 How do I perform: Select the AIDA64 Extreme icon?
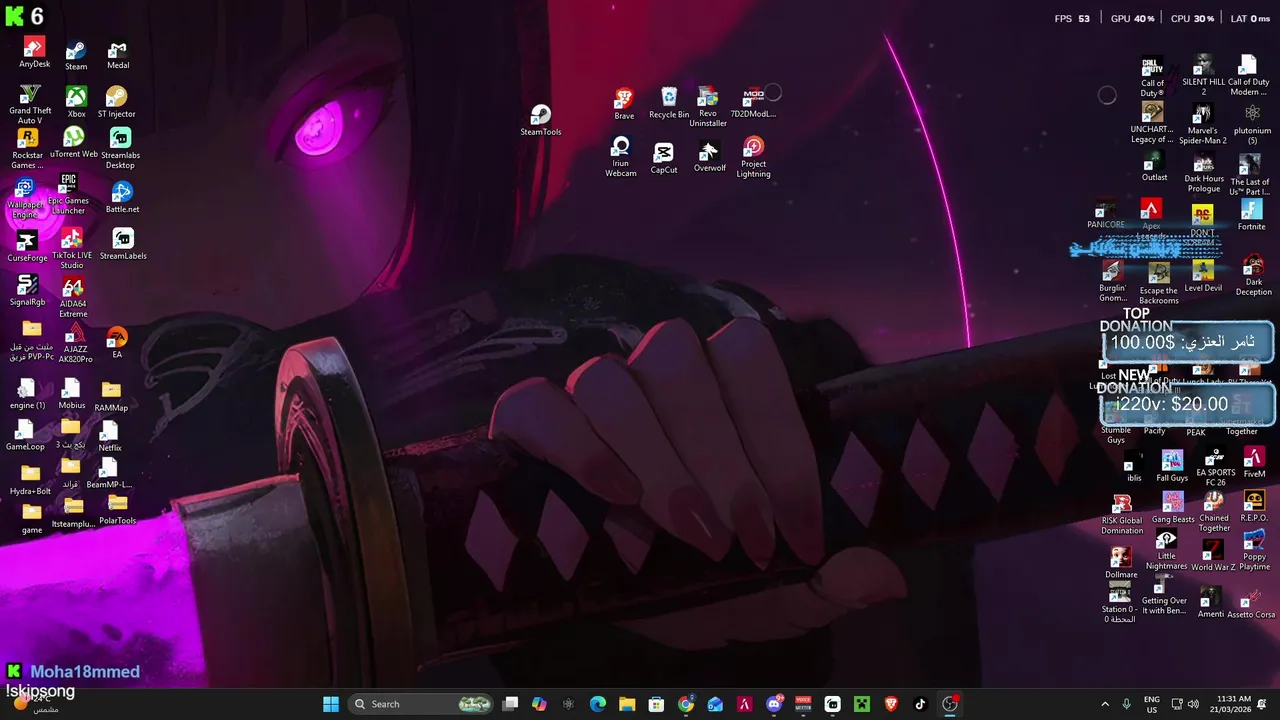tap(73, 298)
